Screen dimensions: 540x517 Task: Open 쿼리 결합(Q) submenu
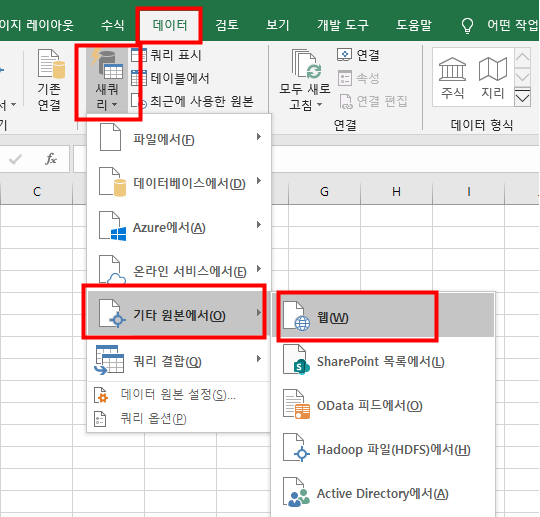coord(178,360)
